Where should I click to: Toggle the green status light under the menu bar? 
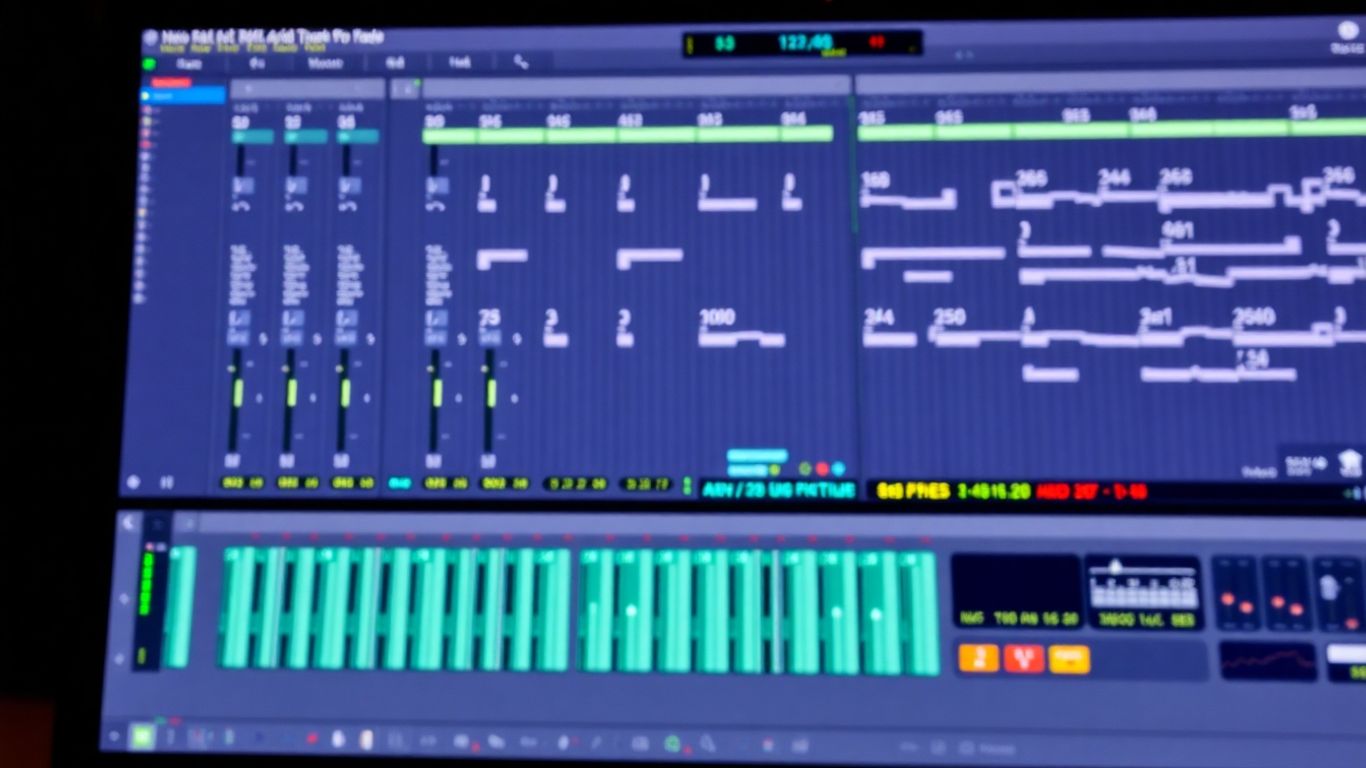coord(148,63)
